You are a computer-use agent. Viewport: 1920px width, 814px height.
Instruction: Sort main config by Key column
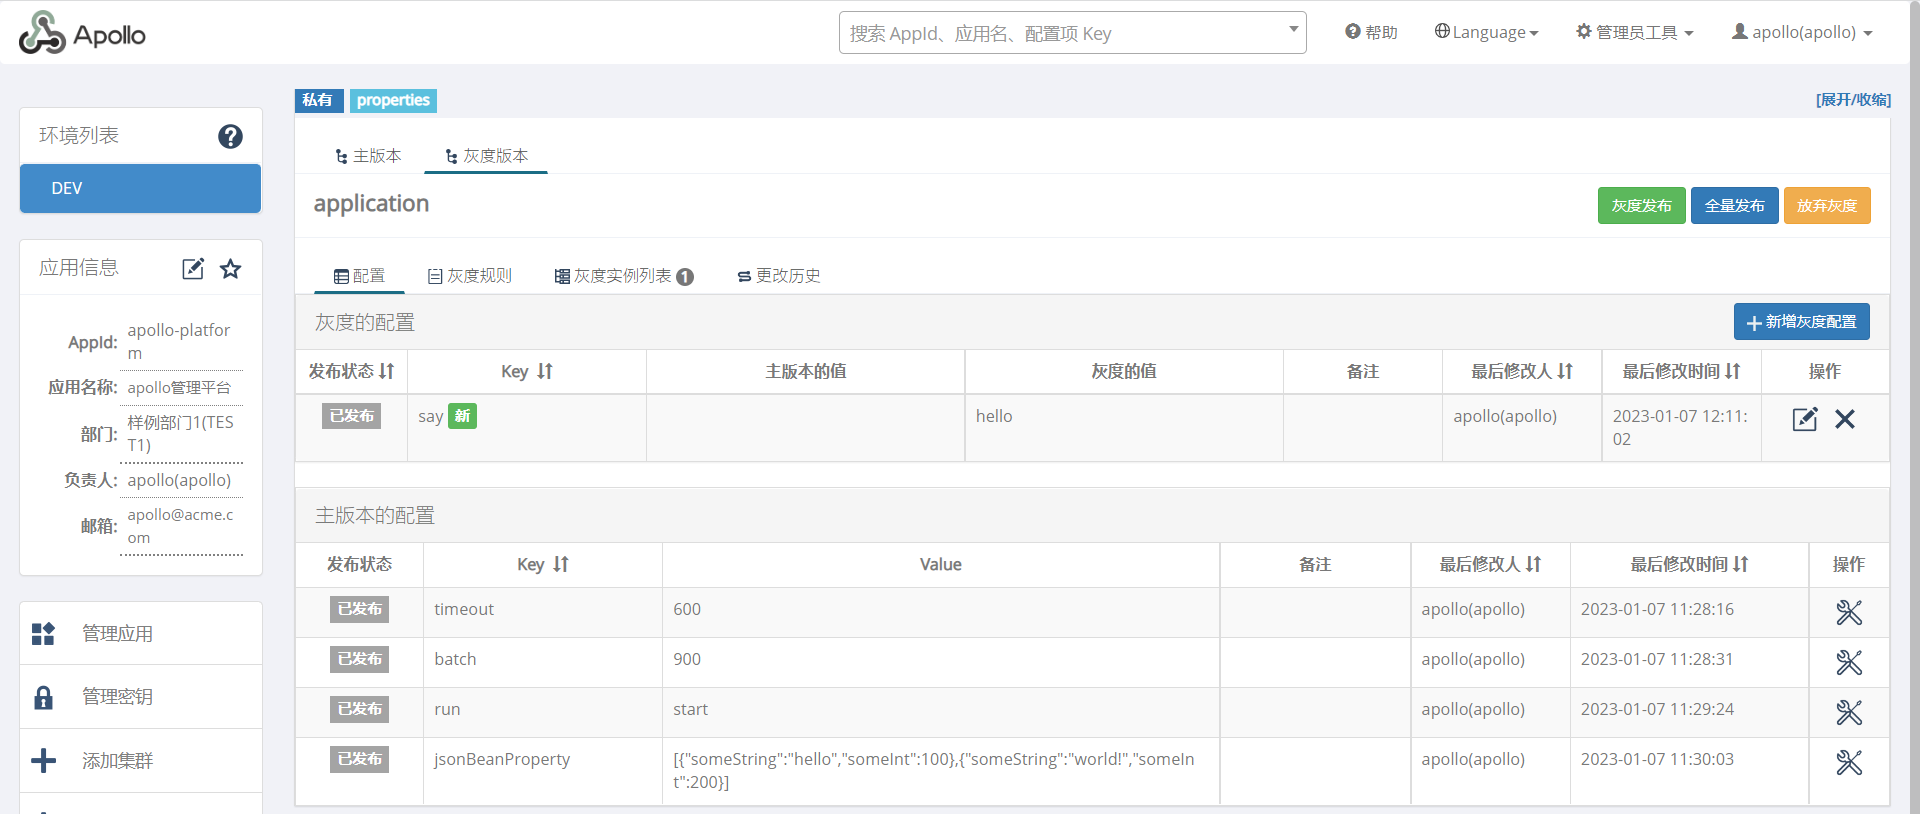(560, 564)
